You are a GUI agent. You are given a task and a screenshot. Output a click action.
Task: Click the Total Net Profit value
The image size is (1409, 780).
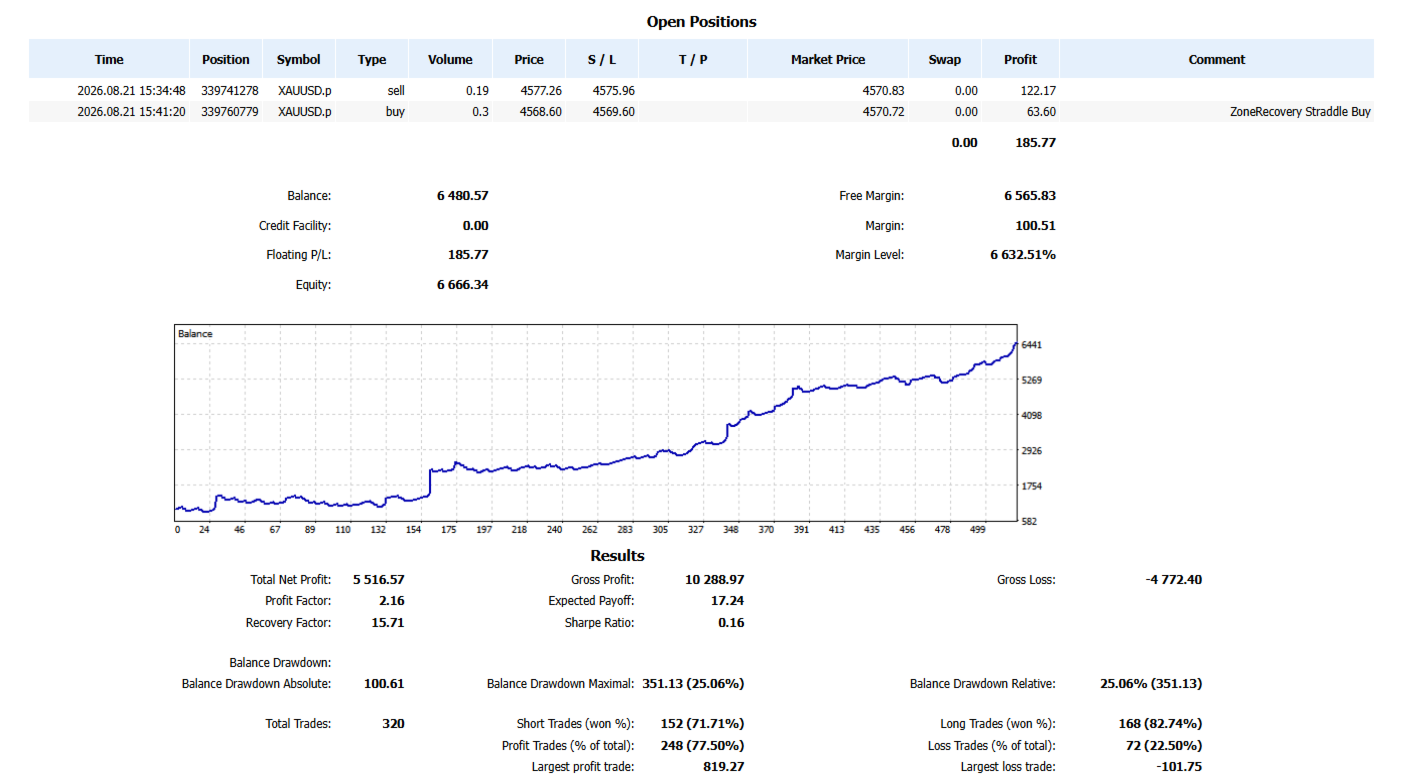[x=379, y=579]
